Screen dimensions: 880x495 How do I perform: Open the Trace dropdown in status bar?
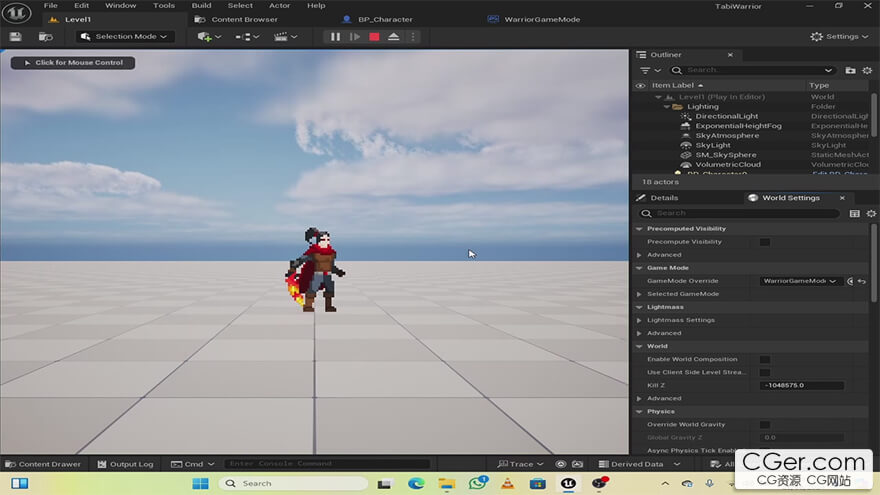coord(520,464)
